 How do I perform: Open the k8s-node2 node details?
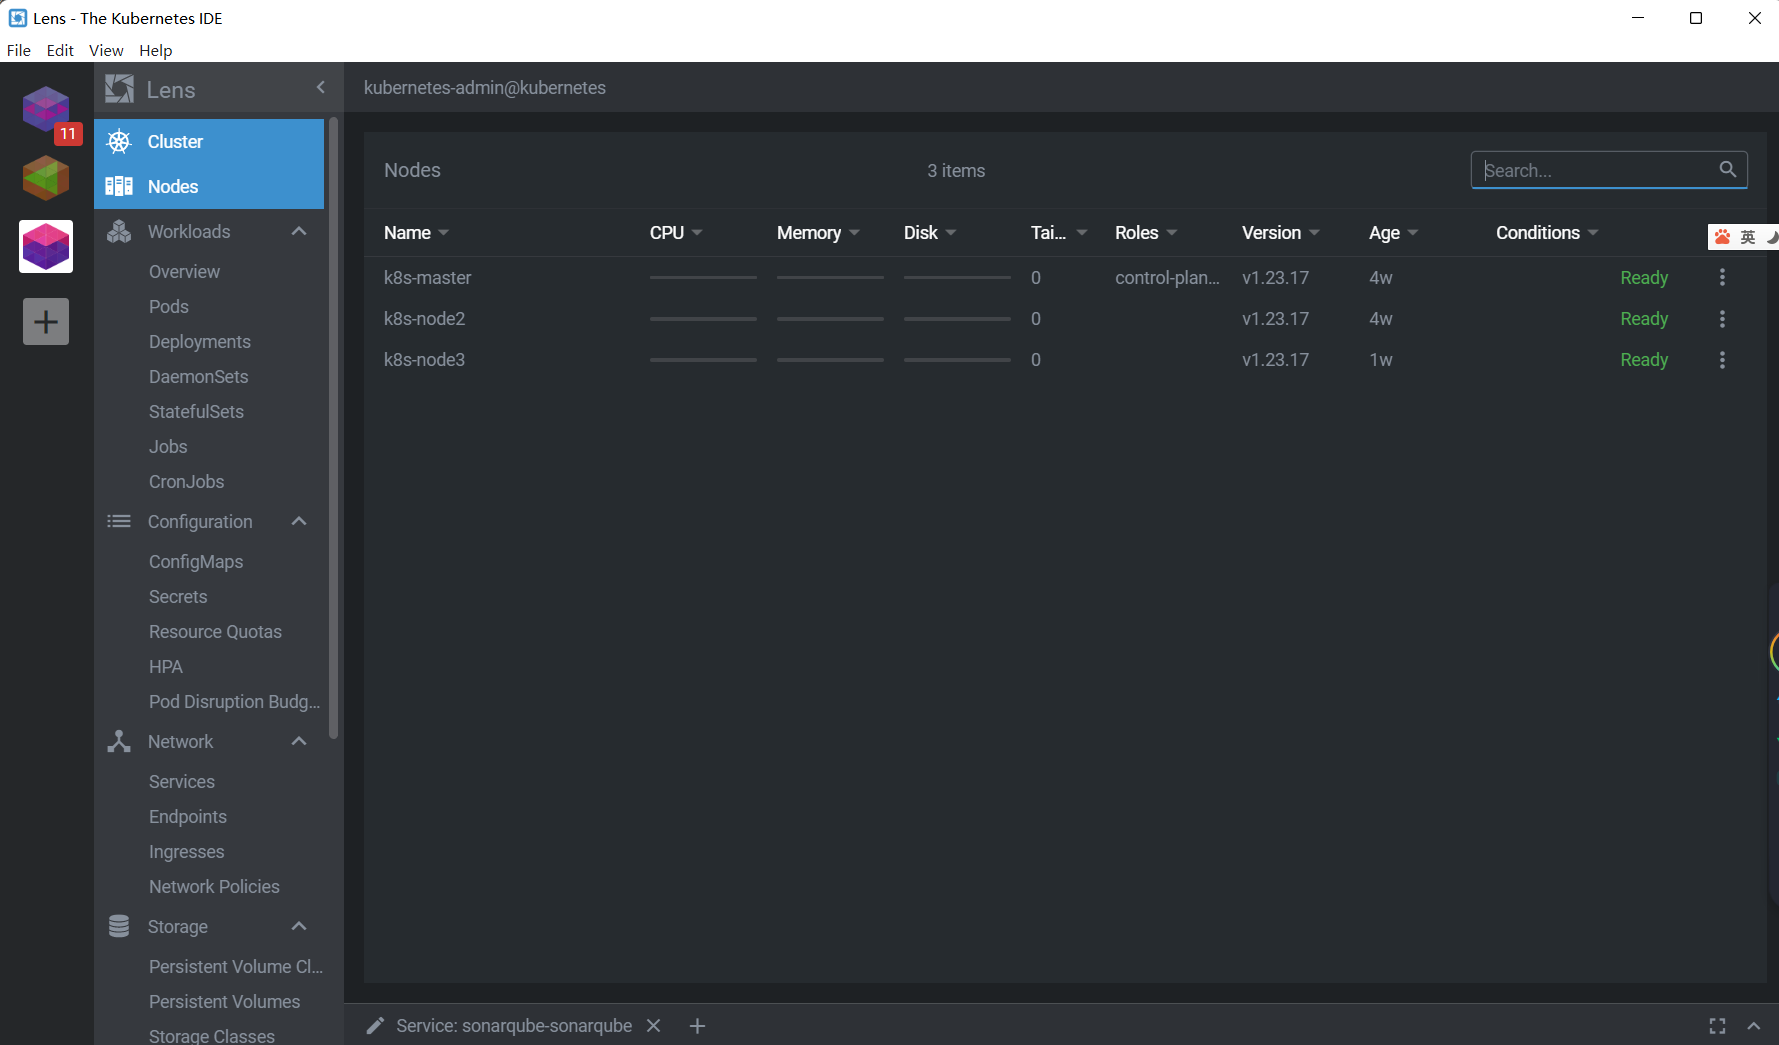pyautogui.click(x=425, y=319)
